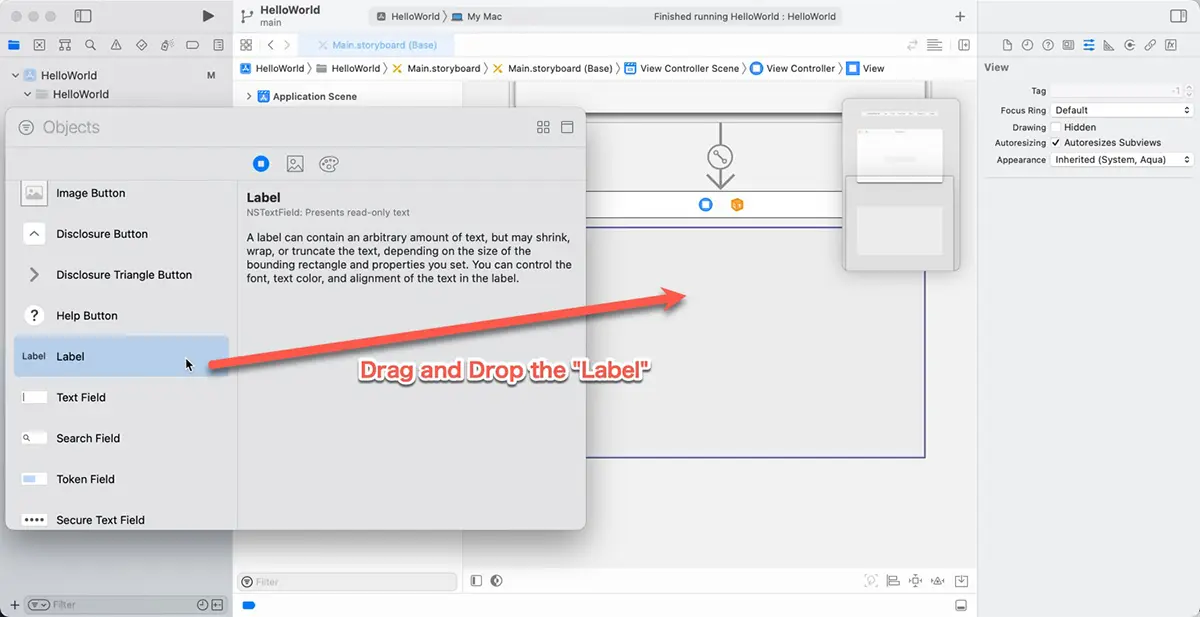This screenshot has width=1200, height=617.
Task: Open the Focus Ring dropdown
Action: [1122, 110]
